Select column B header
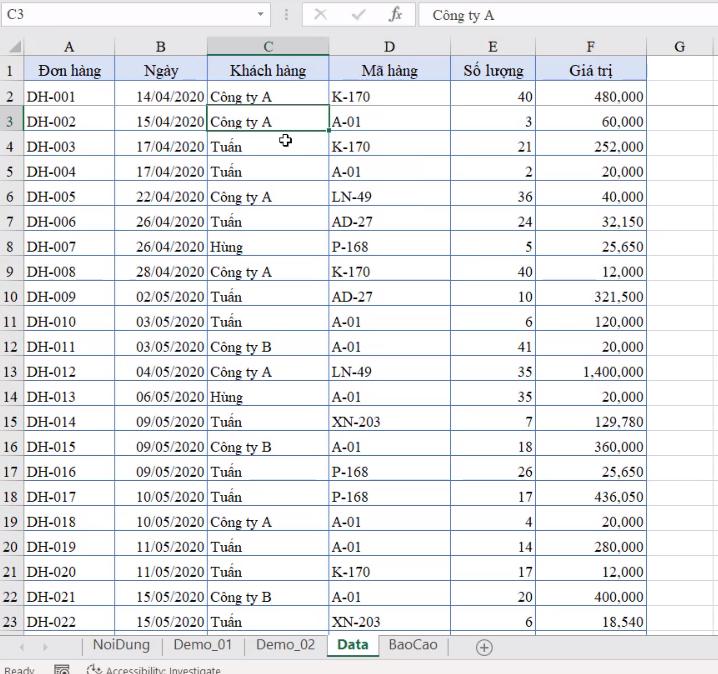This screenshot has height=674, width=718. point(161,47)
